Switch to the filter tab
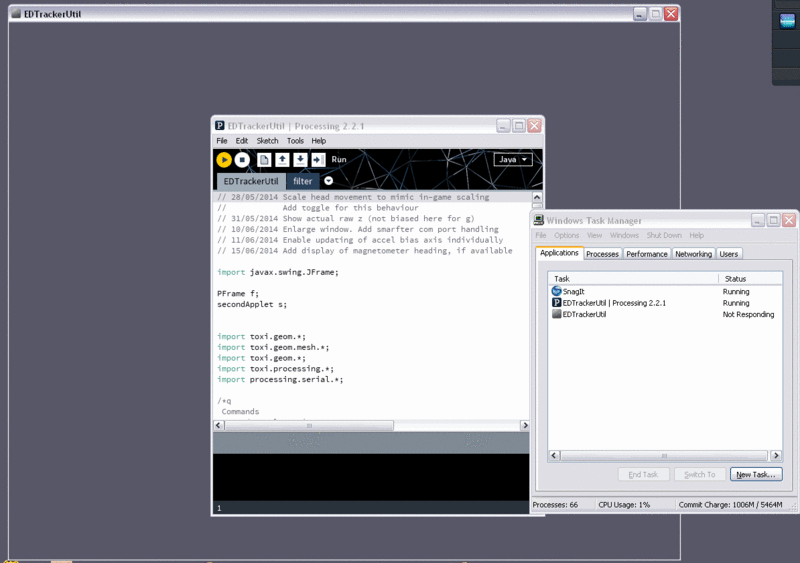Image resolution: width=800 pixels, height=563 pixels. pos(303,181)
